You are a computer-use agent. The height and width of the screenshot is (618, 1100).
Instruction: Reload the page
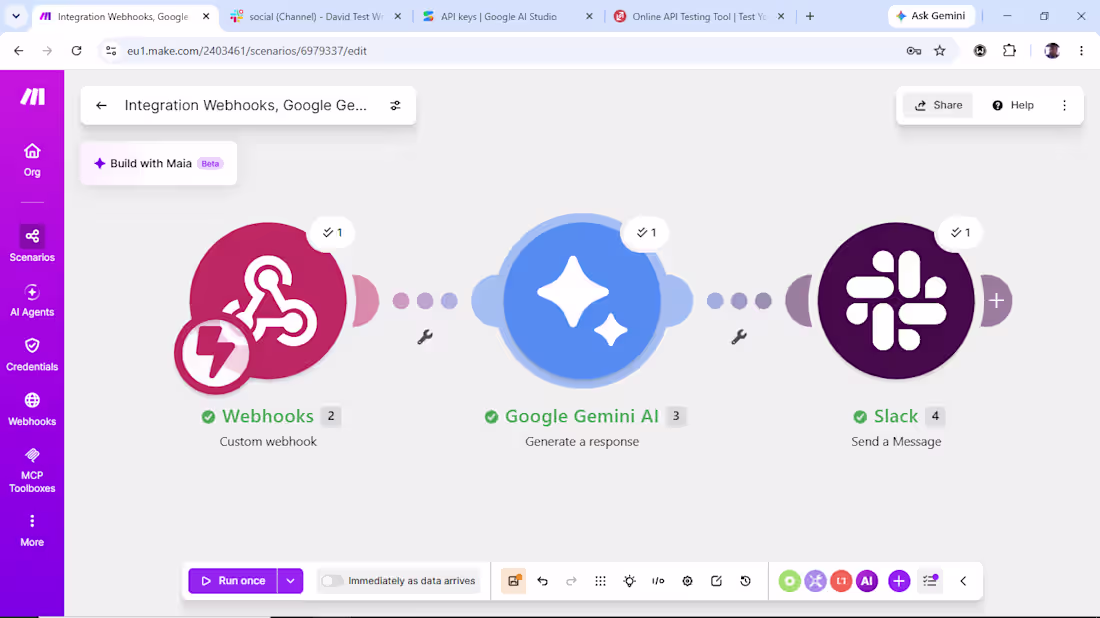(x=76, y=51)
